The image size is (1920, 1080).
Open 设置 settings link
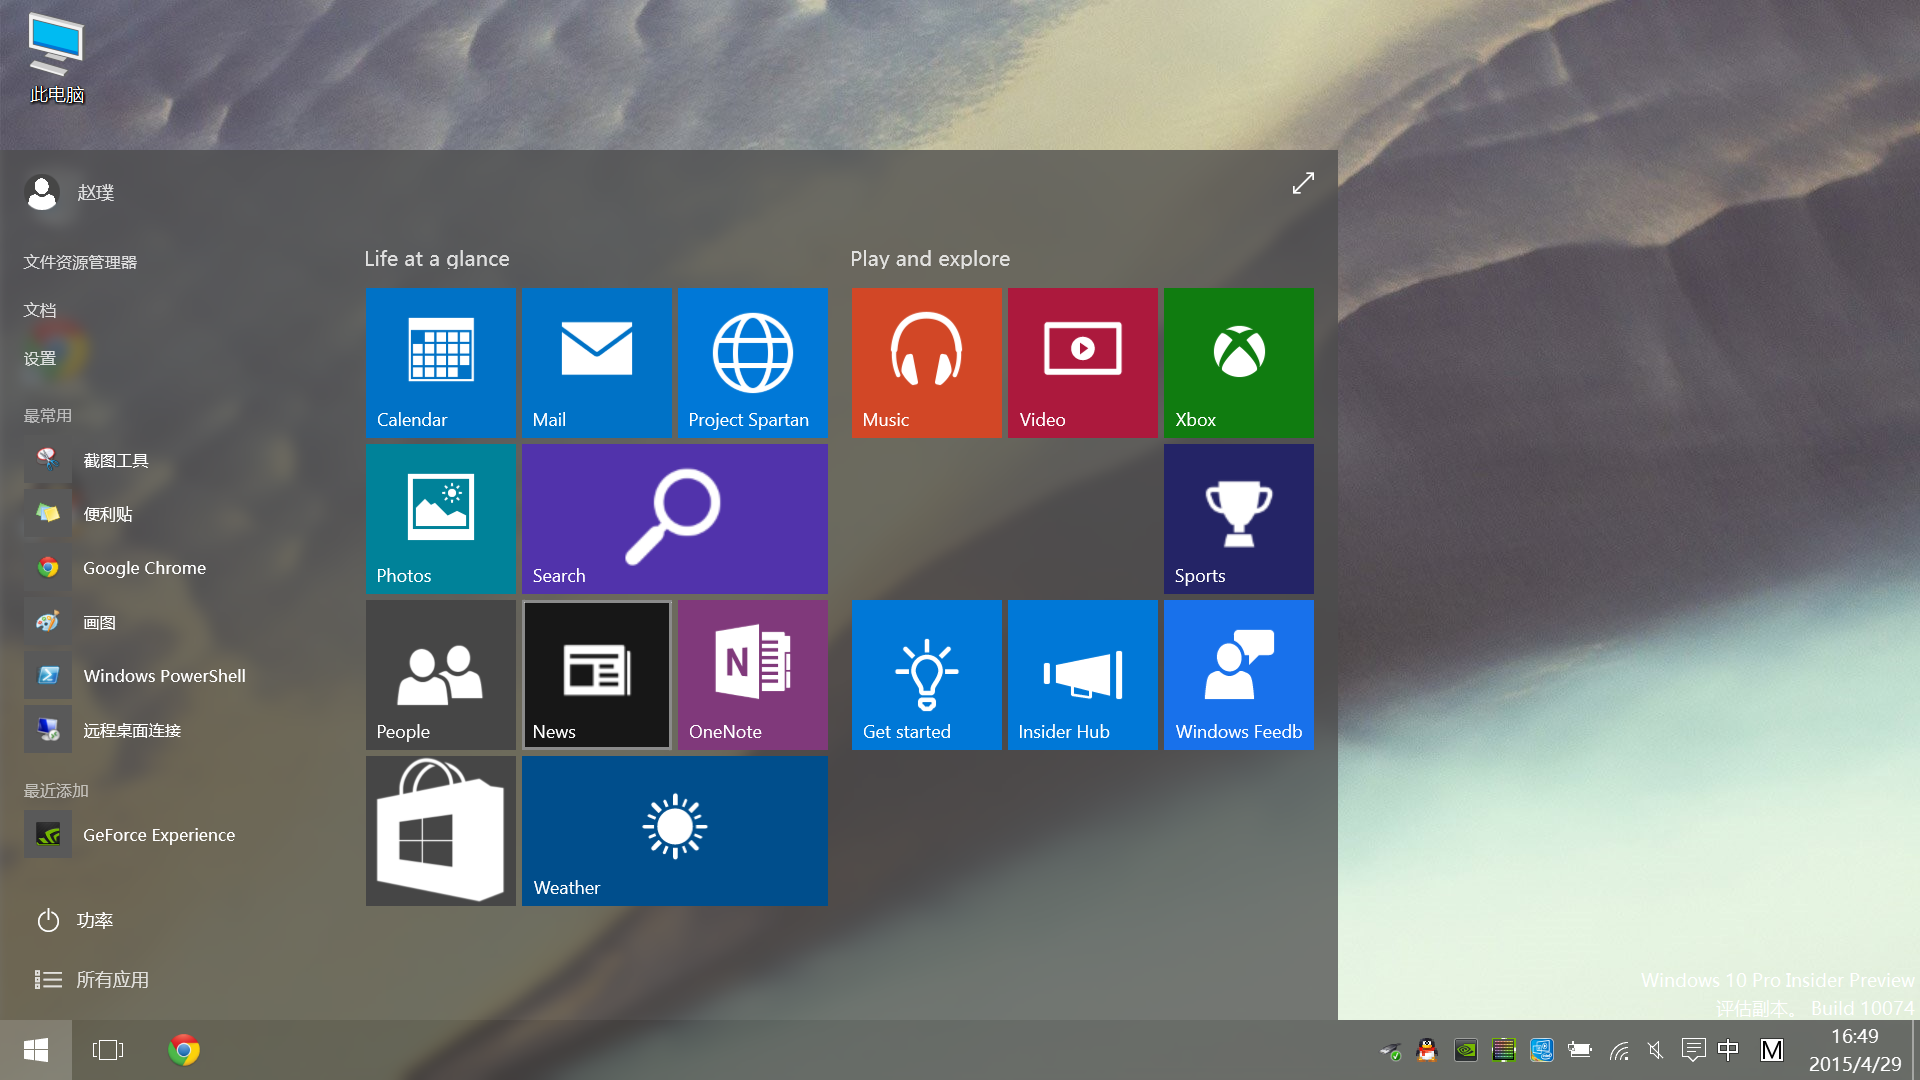40,358
